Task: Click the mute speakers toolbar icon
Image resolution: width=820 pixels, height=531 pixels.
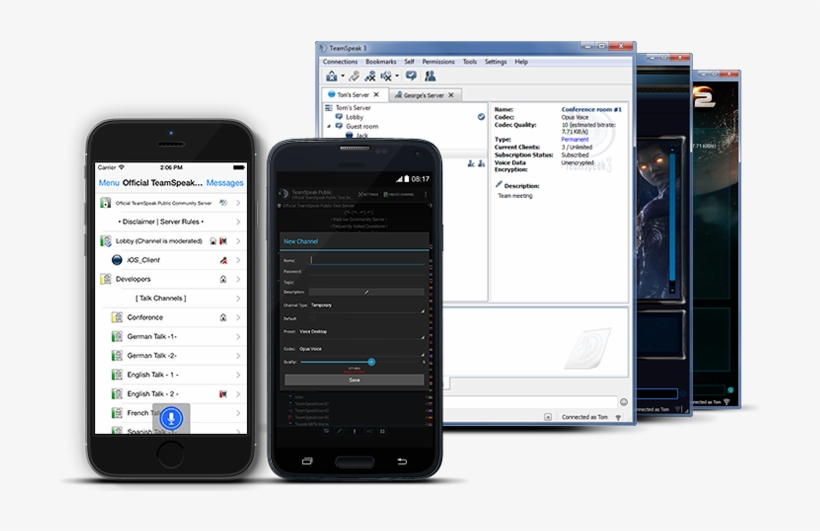Action: click(386, 76)
